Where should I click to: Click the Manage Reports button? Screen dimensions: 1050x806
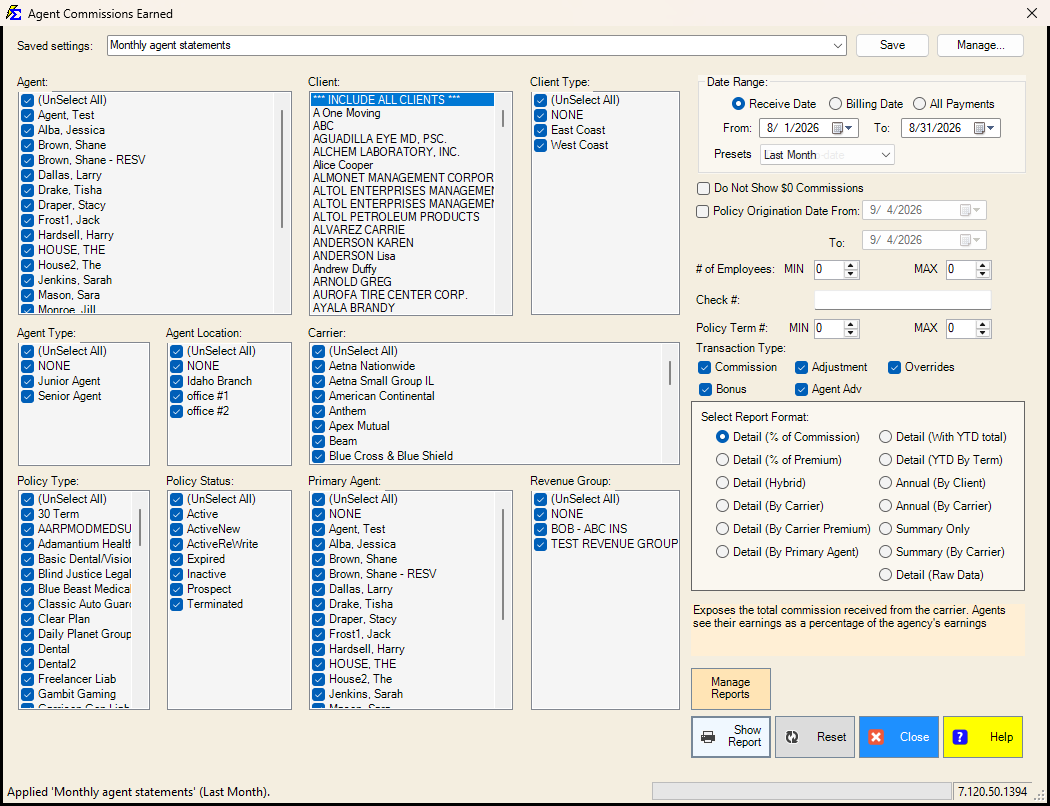(731, 689)
